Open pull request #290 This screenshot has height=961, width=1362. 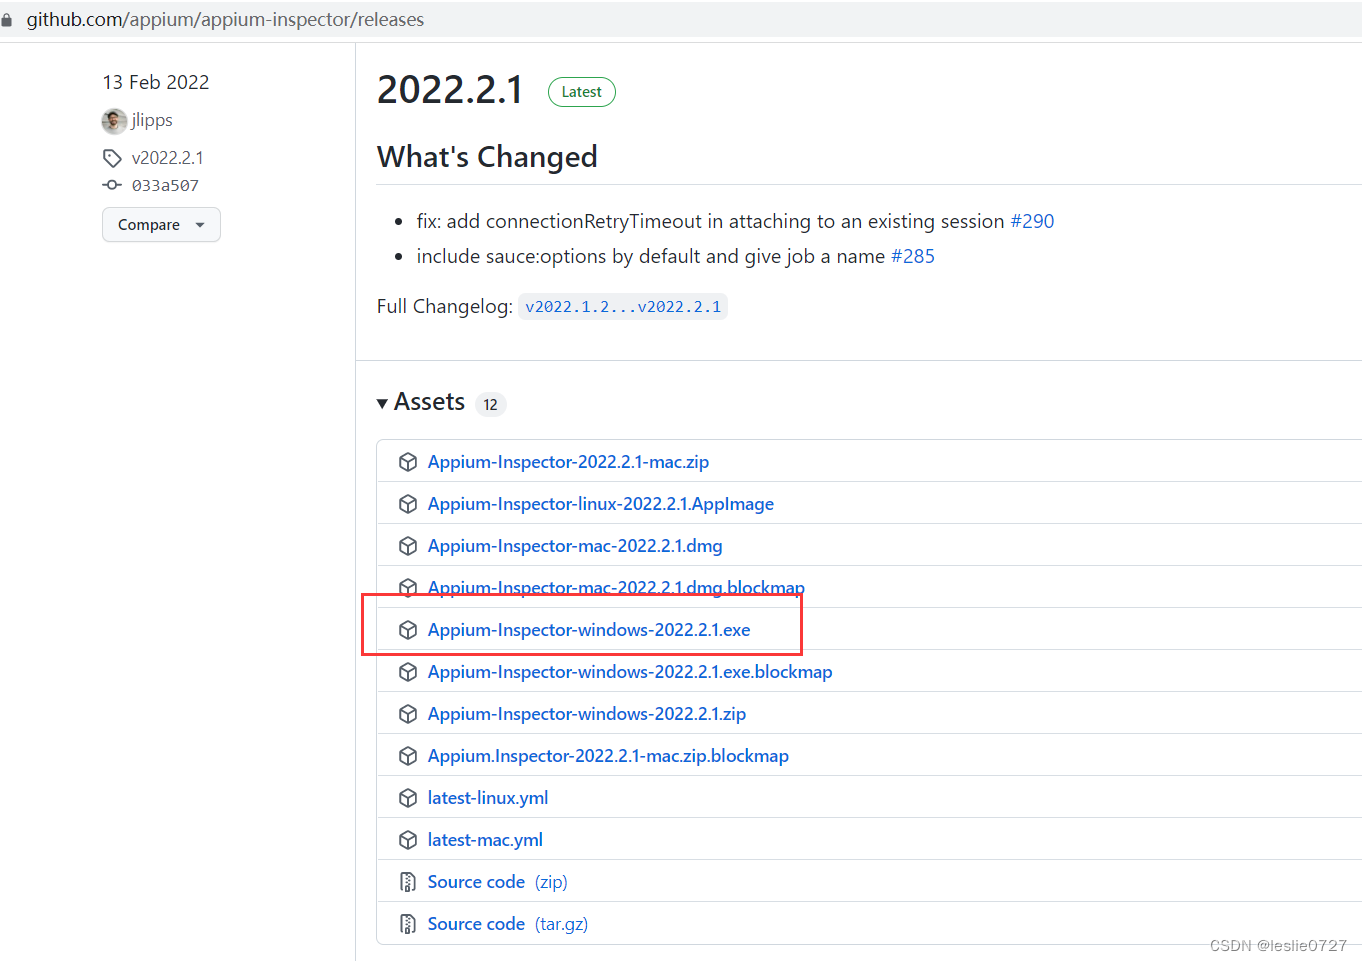pyautogui.click(x=1032, y=221)
